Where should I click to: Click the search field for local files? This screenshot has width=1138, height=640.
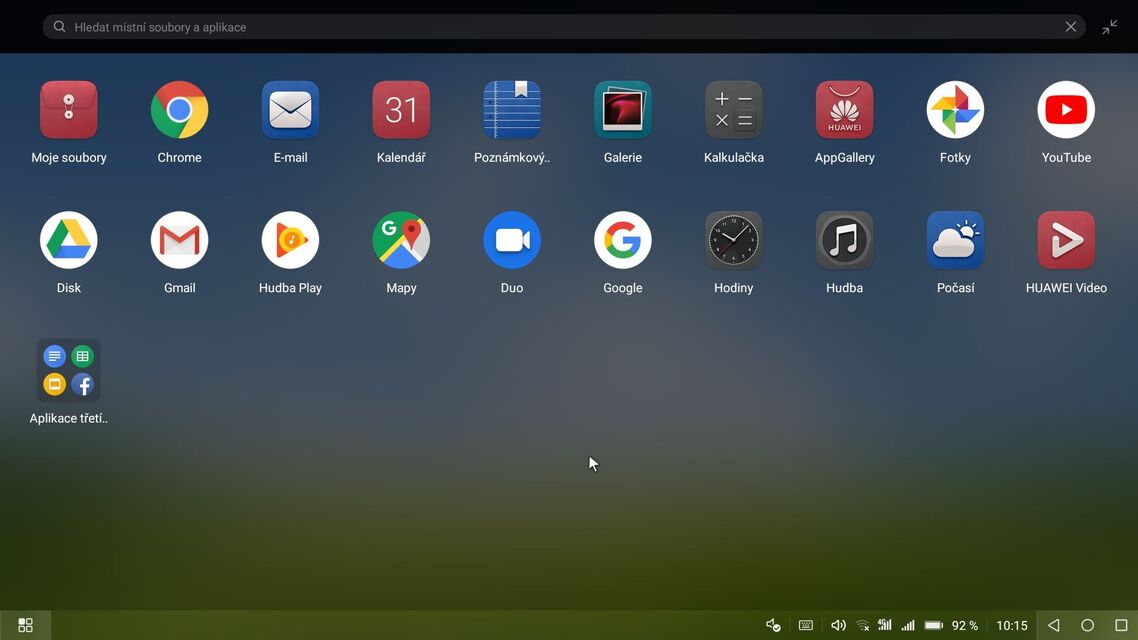pos(550,27)
